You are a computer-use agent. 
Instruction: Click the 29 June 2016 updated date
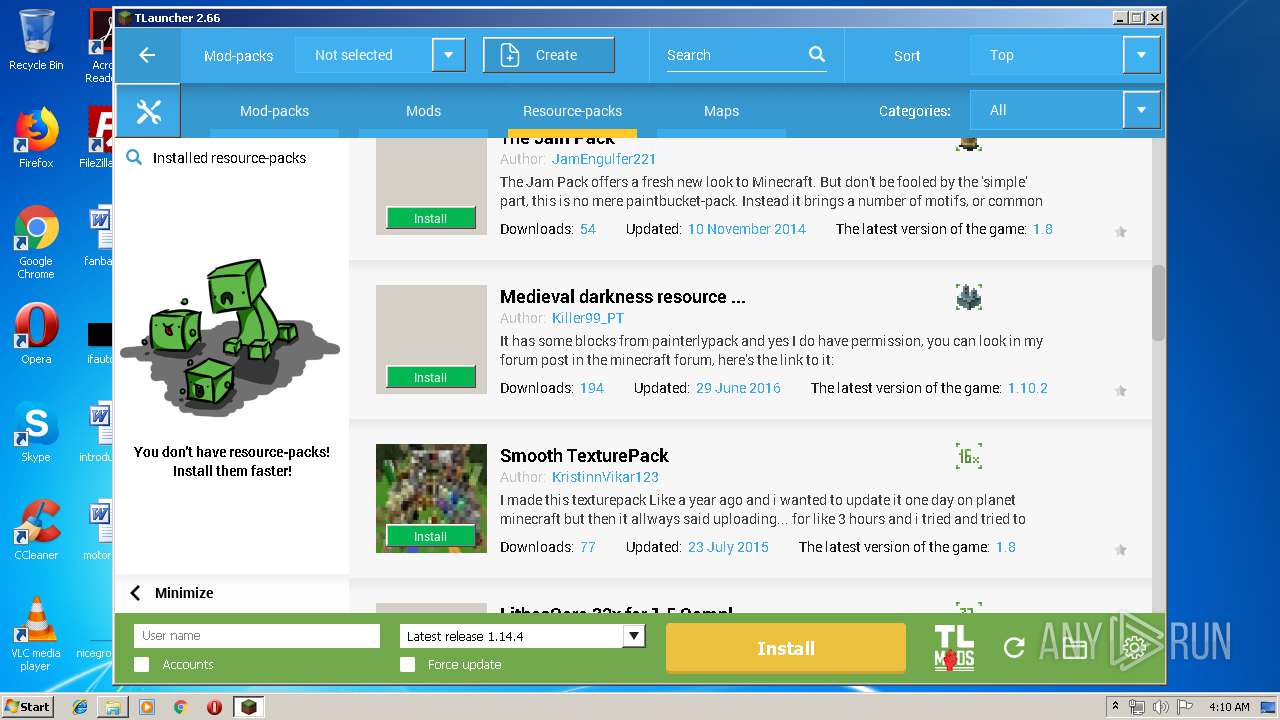pos(738,388)
